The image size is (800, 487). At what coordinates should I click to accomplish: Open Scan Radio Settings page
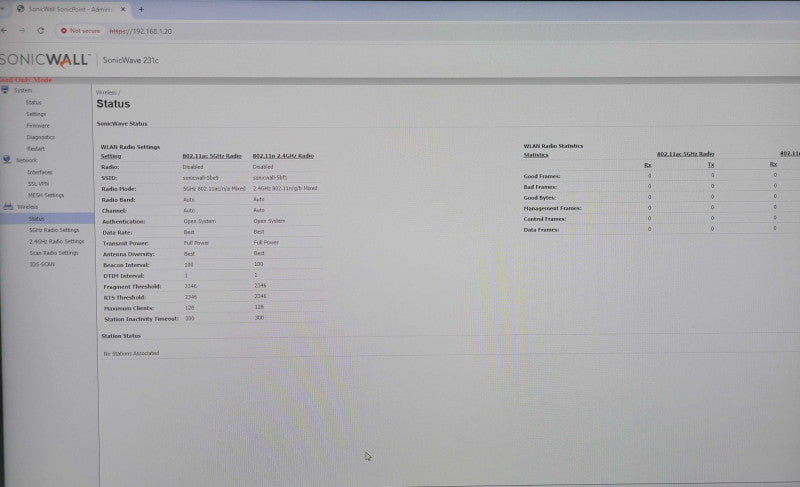pos(54,253)
